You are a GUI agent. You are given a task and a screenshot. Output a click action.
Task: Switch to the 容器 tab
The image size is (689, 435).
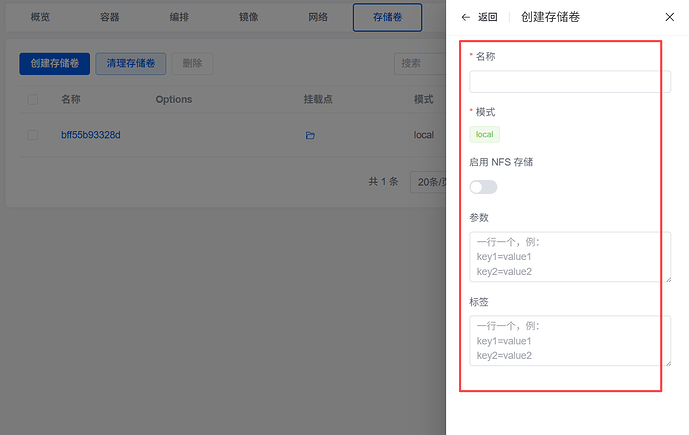[112, 18]
